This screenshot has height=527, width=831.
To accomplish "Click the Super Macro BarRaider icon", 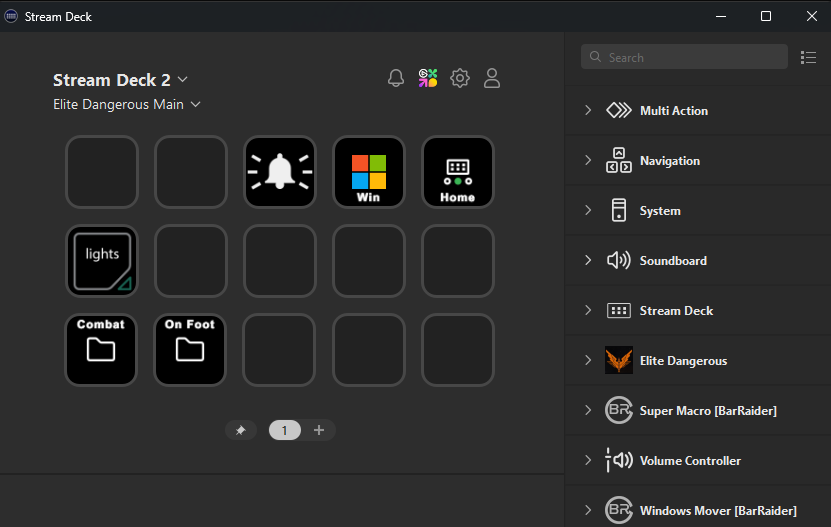I will 618,410.
